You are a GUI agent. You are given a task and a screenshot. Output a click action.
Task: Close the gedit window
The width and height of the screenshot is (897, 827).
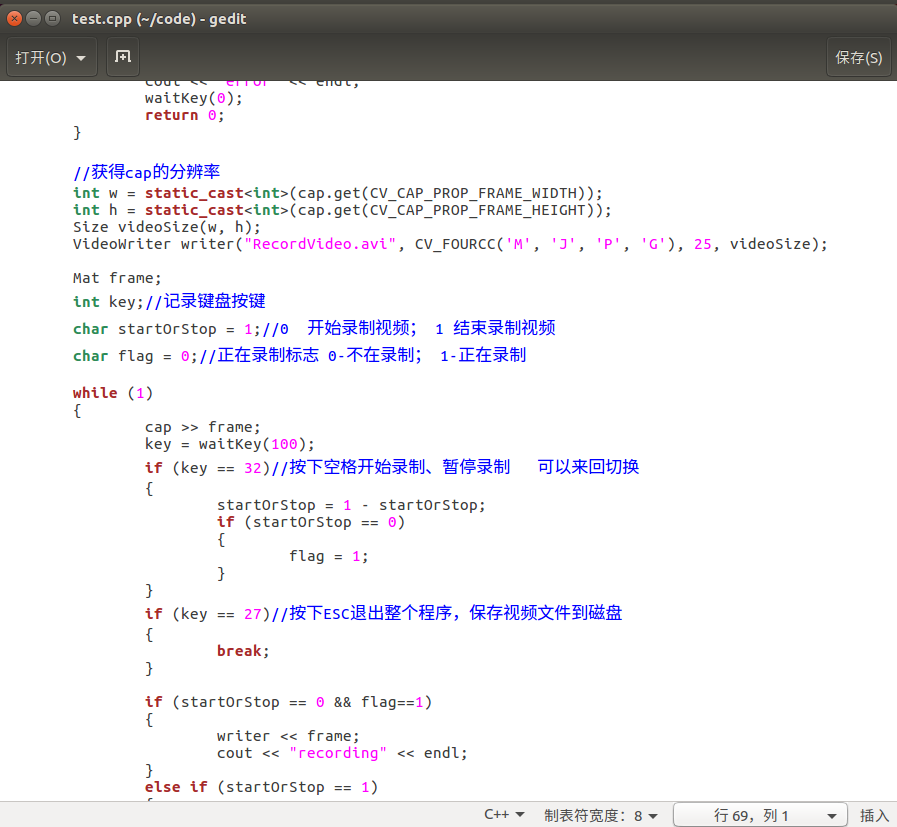tap(14, 19)
